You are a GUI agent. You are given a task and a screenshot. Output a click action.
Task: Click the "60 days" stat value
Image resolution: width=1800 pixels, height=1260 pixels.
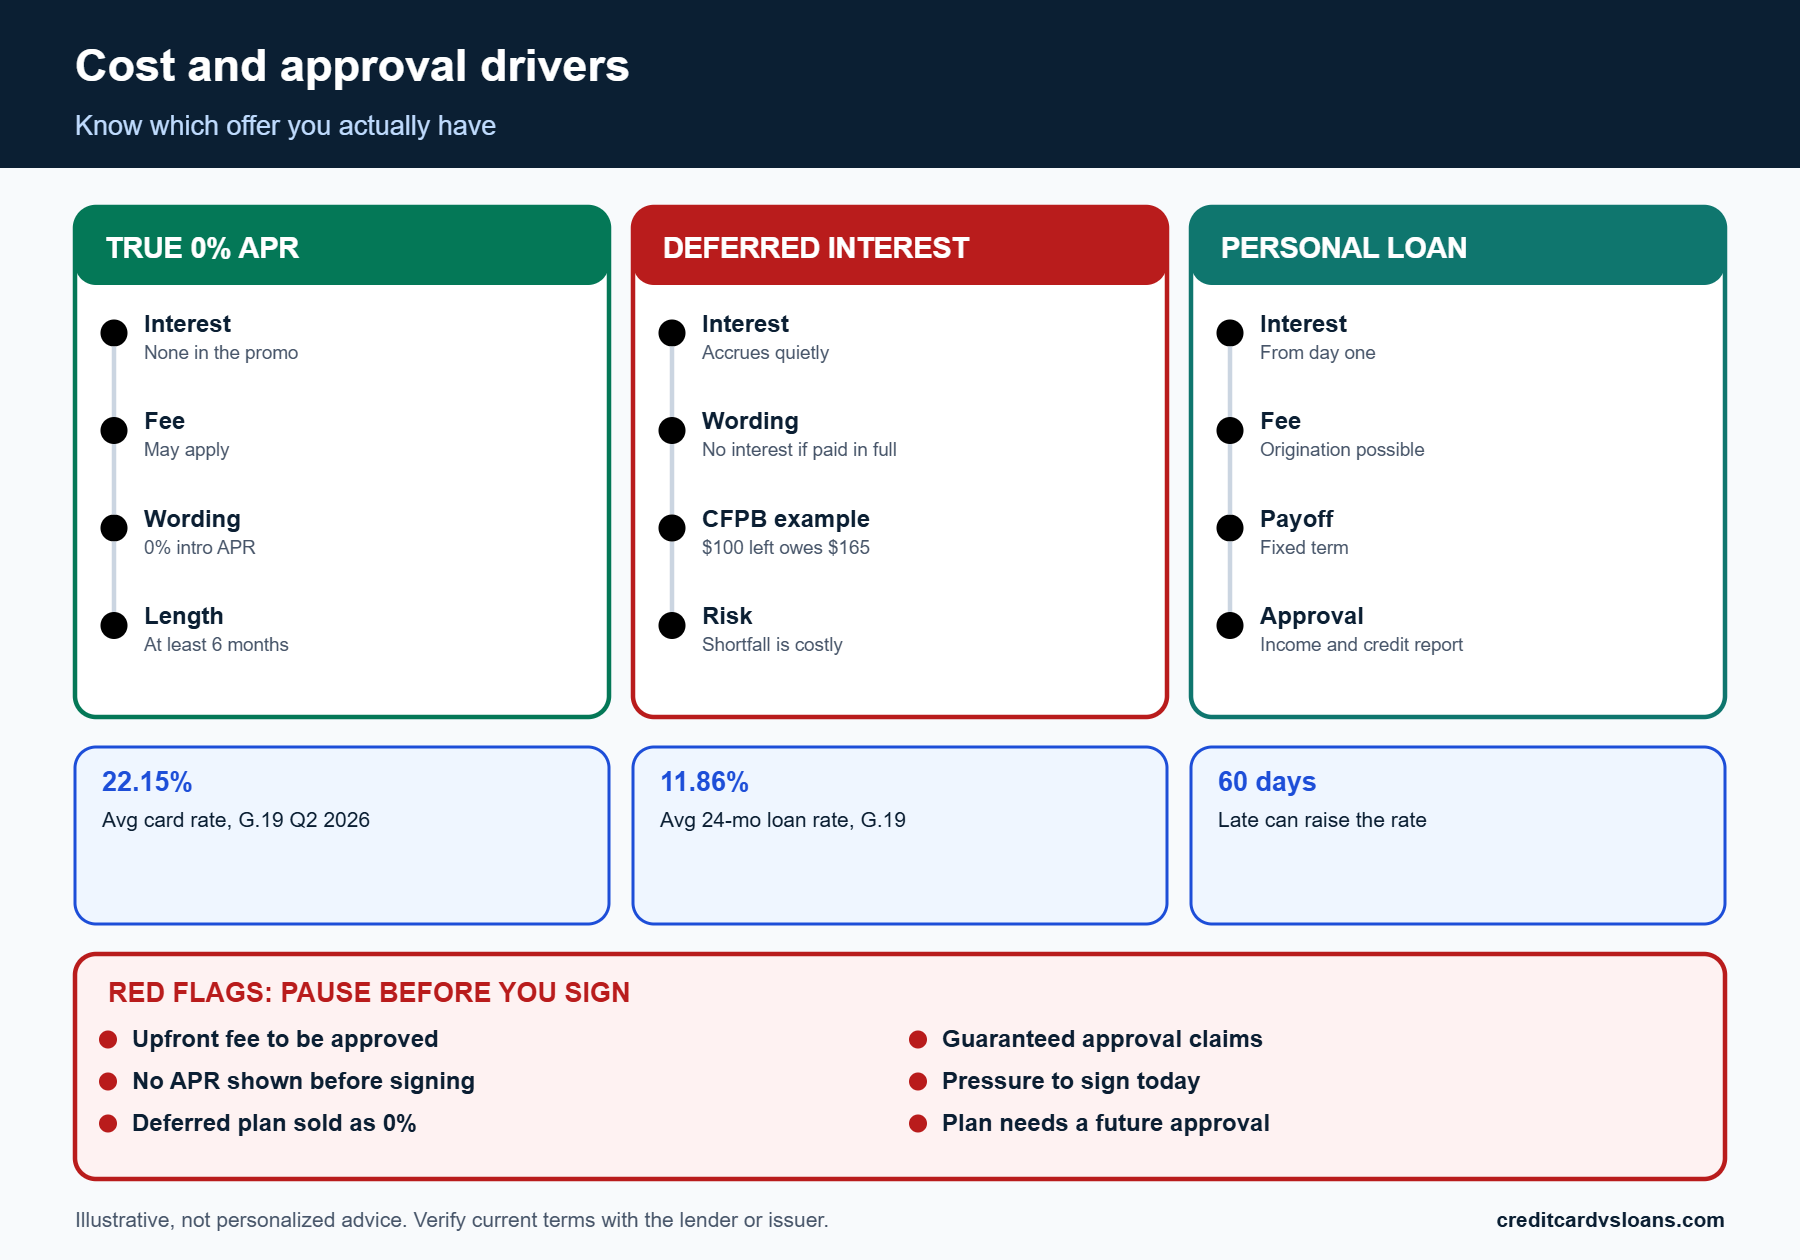1267,782
